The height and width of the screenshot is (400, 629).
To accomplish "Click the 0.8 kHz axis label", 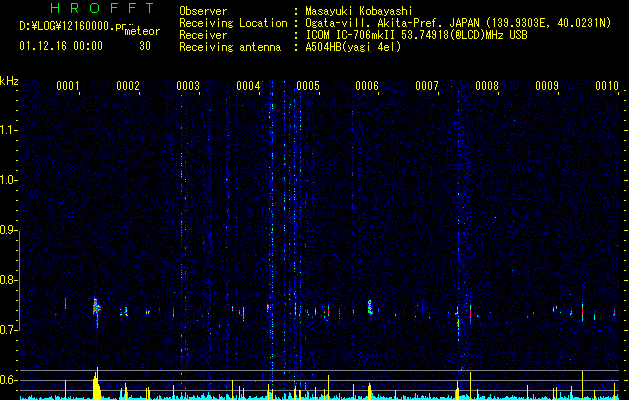I will [x=8, y=280].
